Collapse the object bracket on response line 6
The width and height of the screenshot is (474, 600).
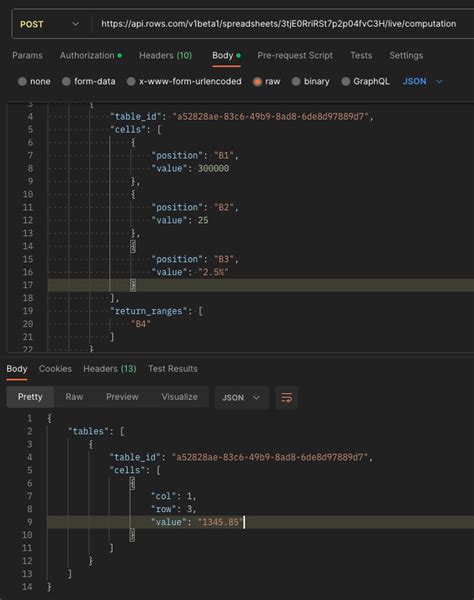coord(132,483)
